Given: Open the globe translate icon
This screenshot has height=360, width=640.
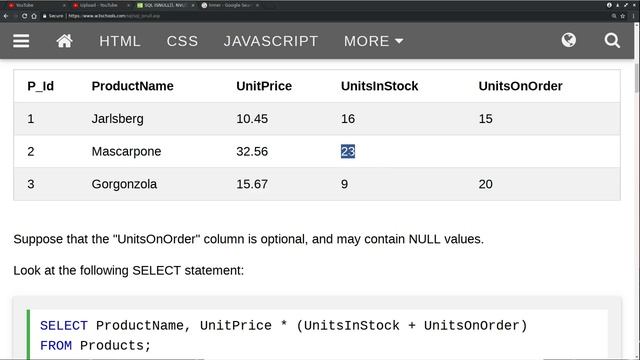Looking at the screenshot, I should [x=569, y=40].
